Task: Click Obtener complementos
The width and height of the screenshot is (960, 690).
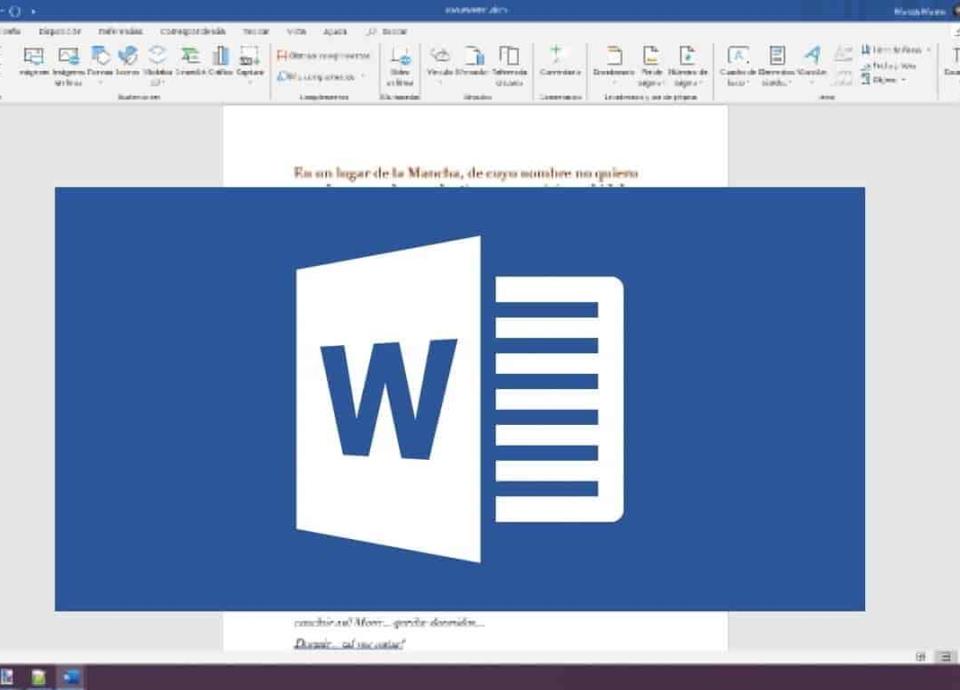Action: 323,56
